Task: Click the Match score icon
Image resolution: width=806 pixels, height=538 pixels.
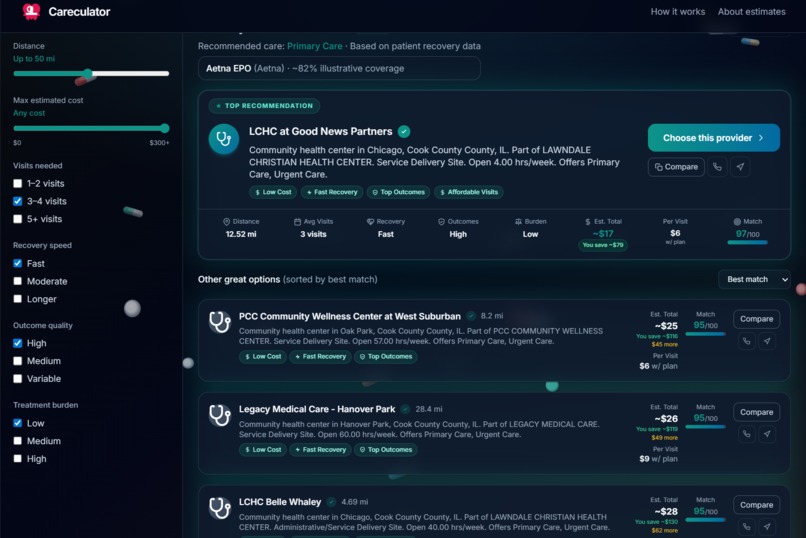Action: click(737, 221)
